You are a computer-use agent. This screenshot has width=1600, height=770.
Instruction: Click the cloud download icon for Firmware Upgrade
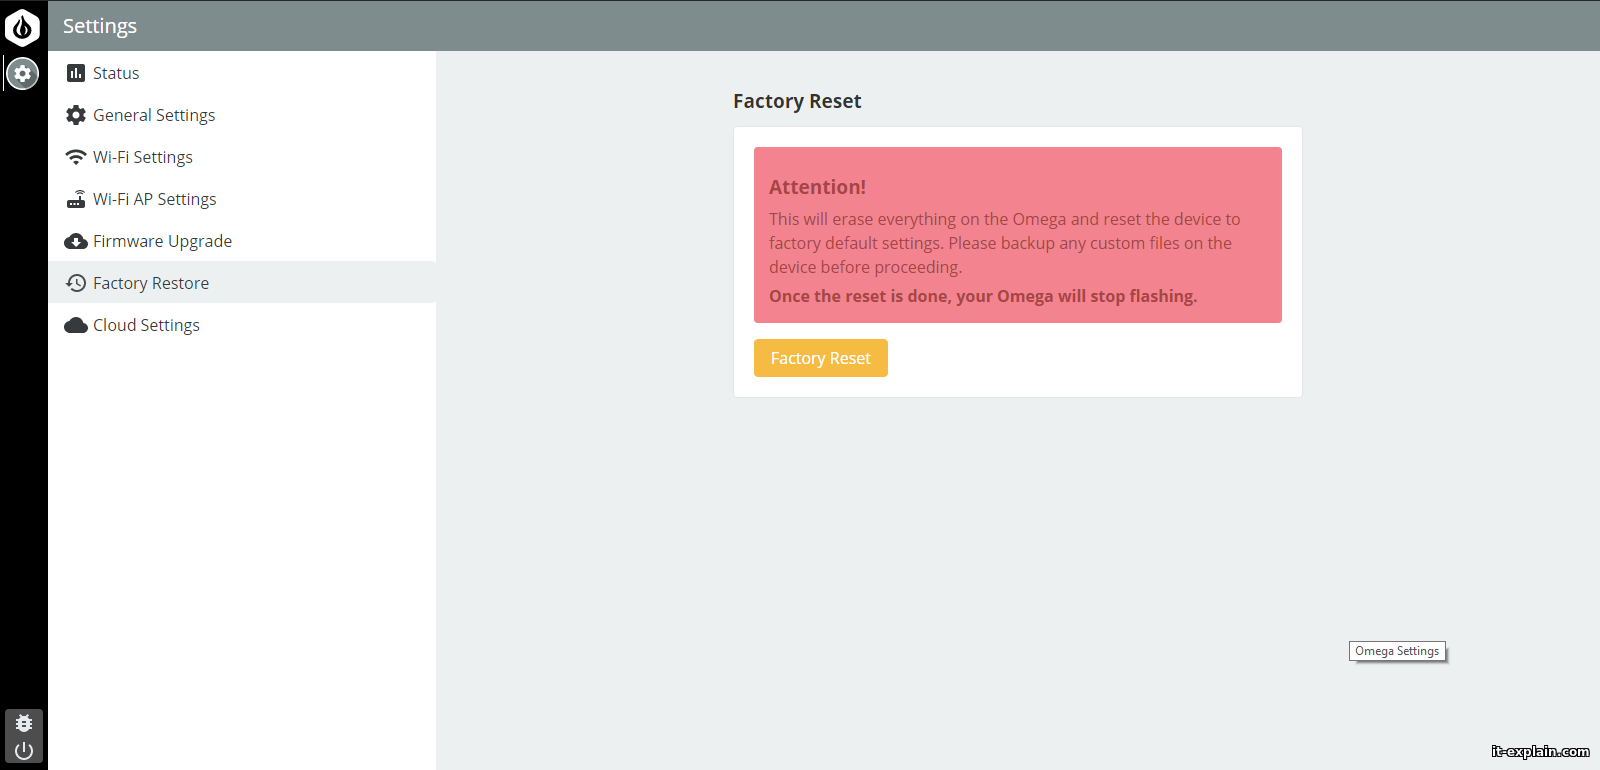(76, 241)
